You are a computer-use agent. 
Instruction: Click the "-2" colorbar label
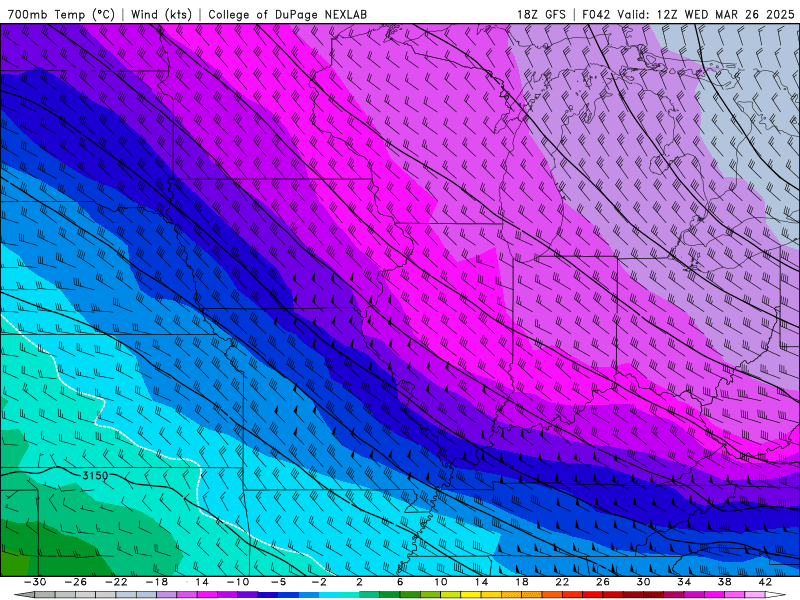[x=319, y=582]
